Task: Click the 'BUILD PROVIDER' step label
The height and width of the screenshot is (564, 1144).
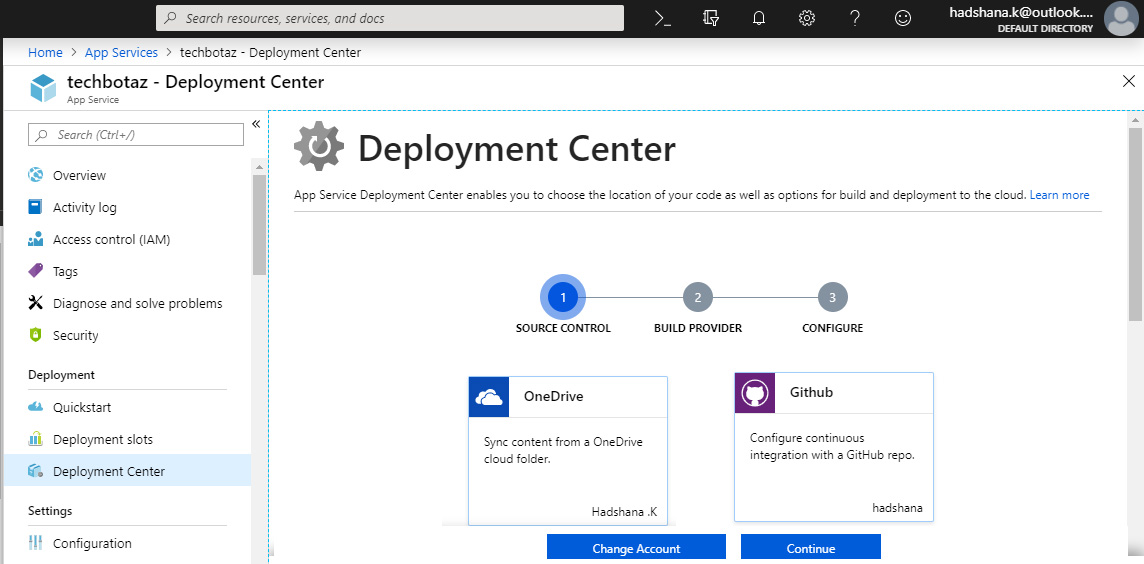Action: pos(697,328)
